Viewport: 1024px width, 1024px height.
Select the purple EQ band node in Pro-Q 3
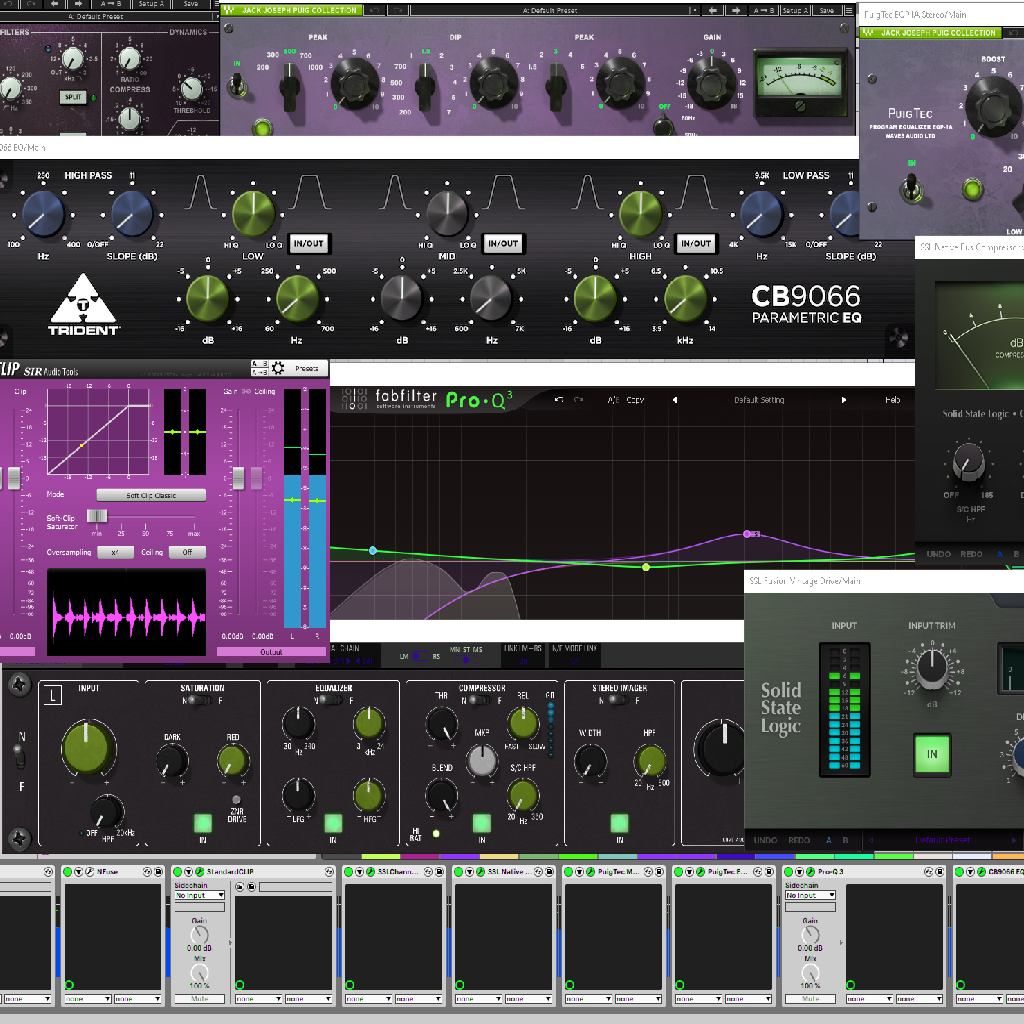point(748,534)
